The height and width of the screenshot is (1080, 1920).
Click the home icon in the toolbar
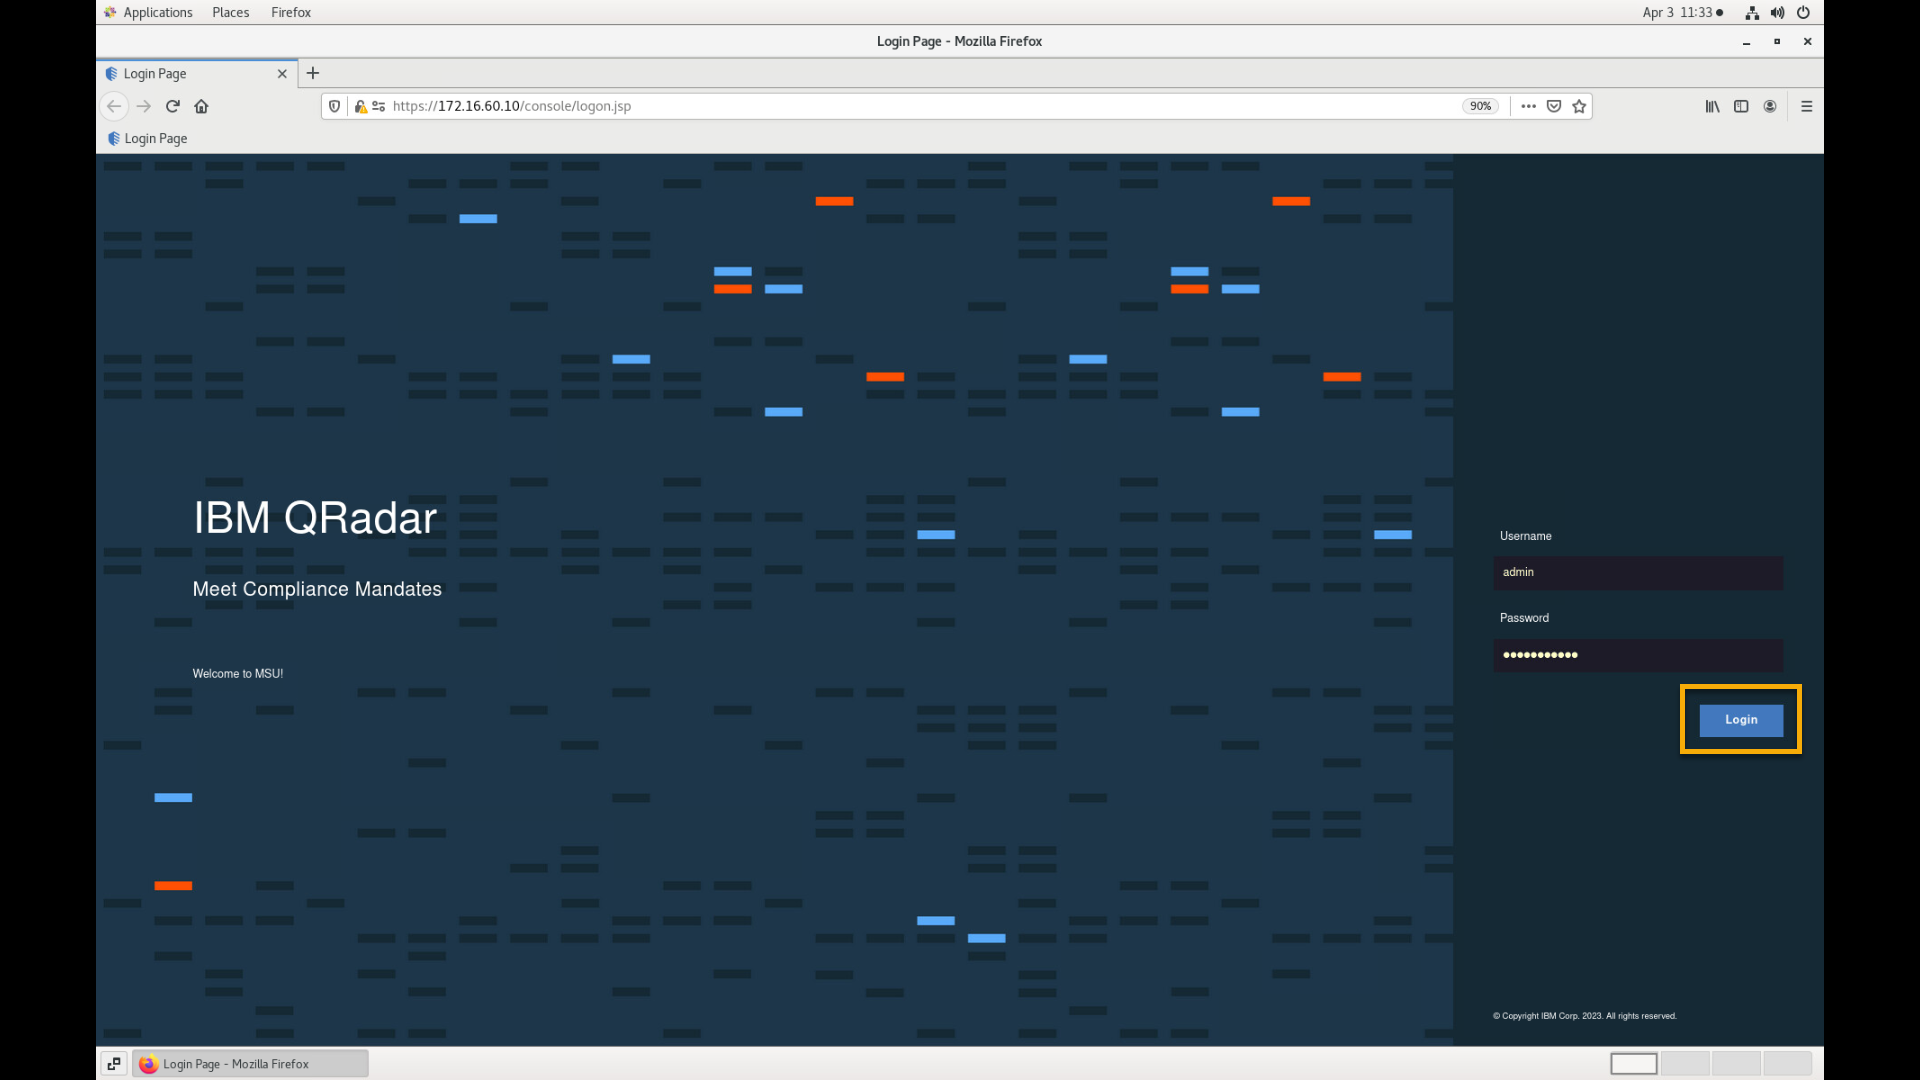[x=201, y=106]
